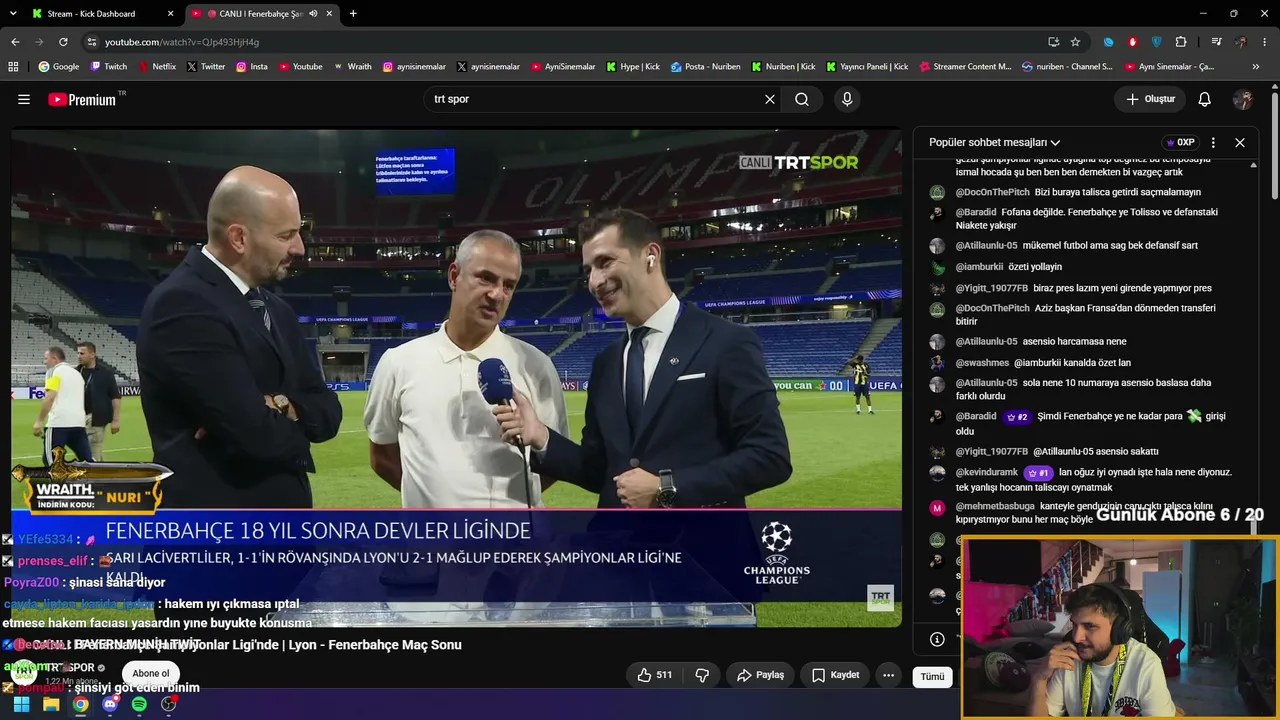Click the TRT Spor video player

tap(456, 378)
